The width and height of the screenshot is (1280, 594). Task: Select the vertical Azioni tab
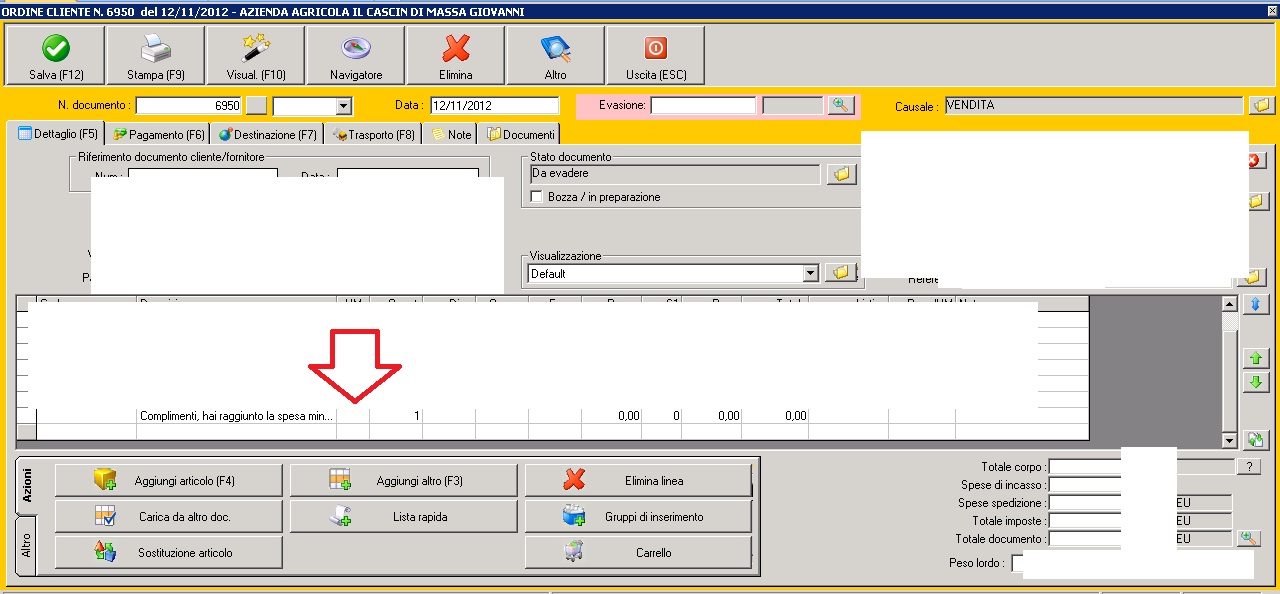(x=26, y=485)
